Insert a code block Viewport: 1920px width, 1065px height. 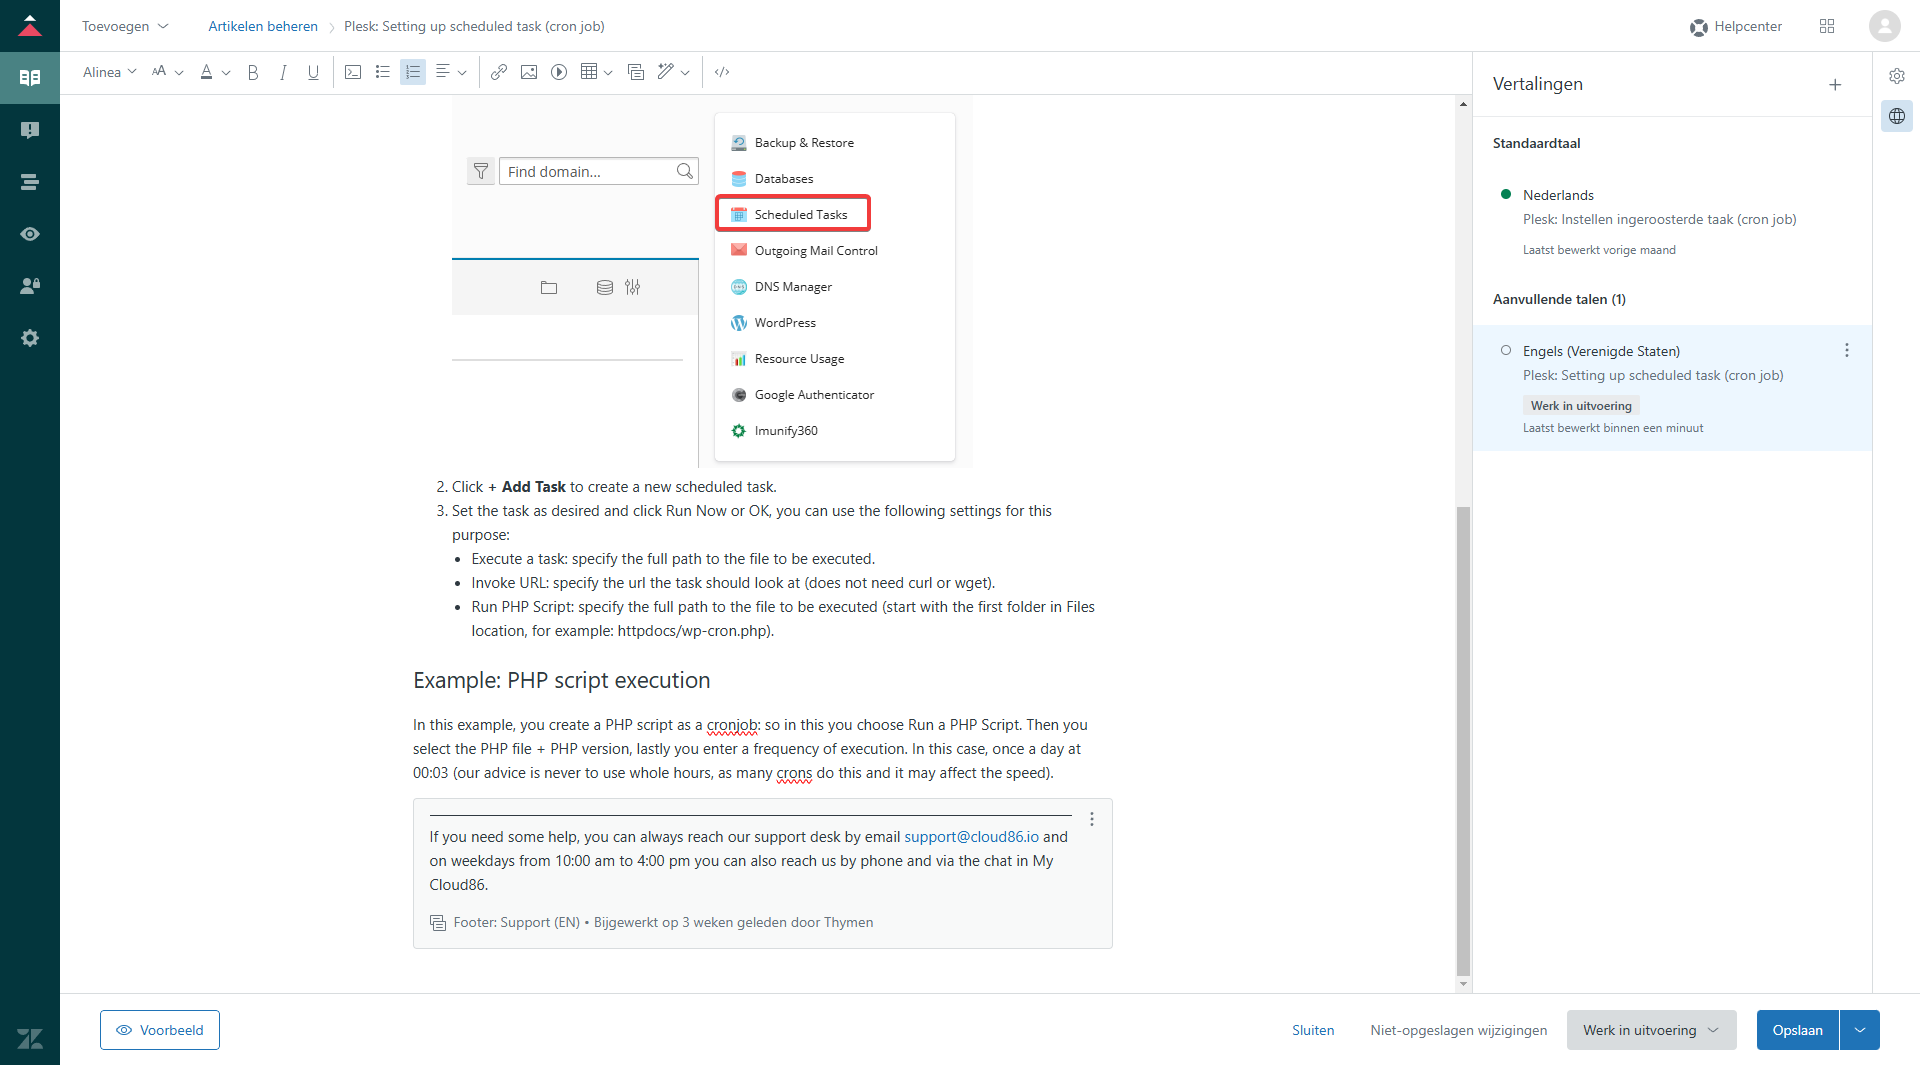point(353,72)
